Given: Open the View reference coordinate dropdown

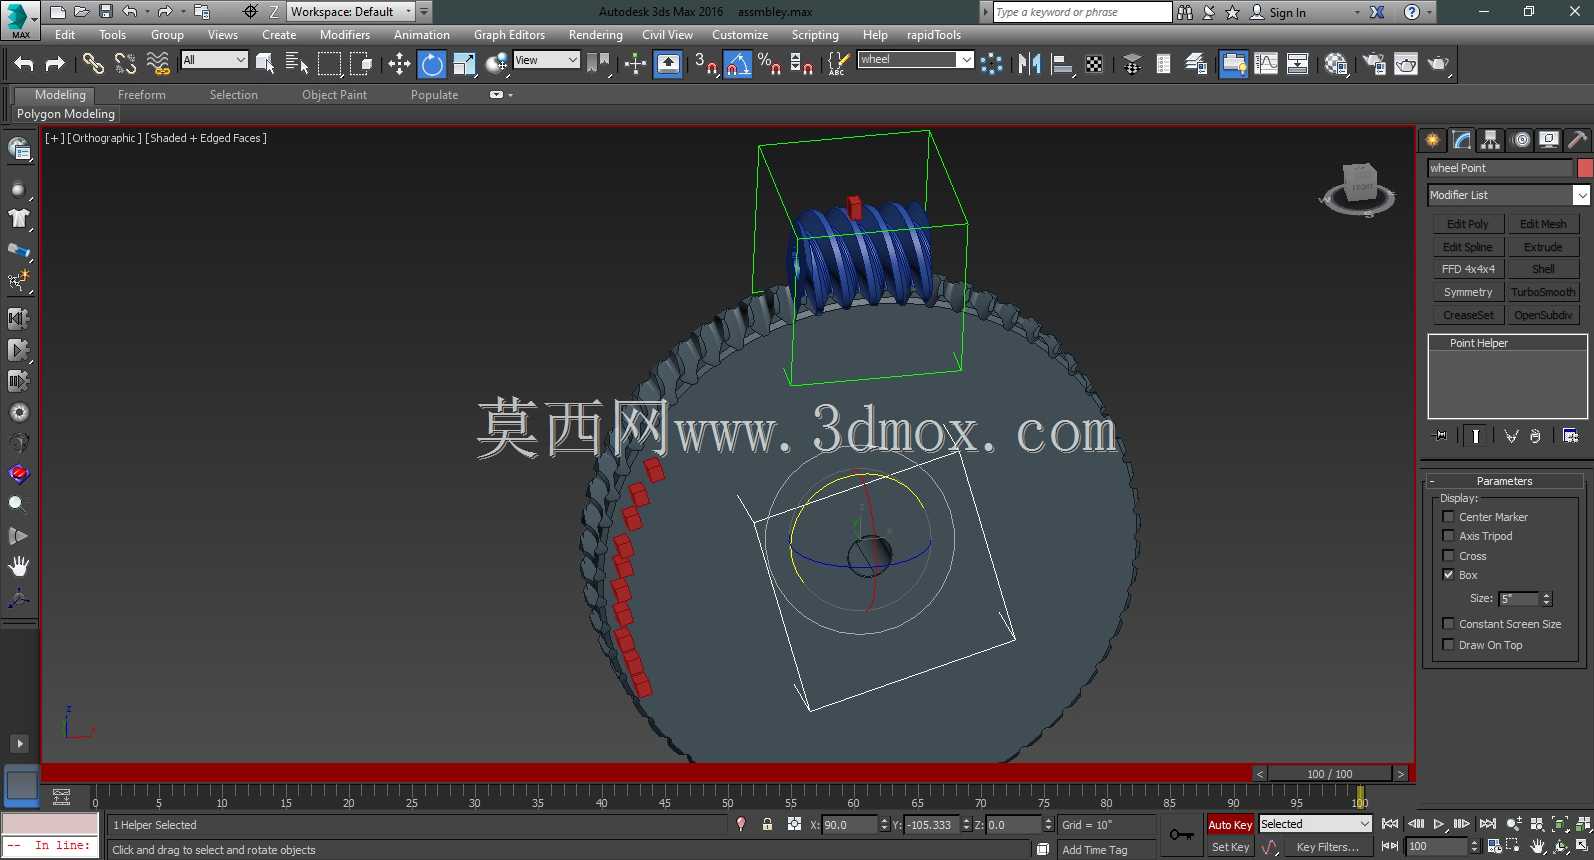Looking at the screenshot, I should tap(546, 60).
